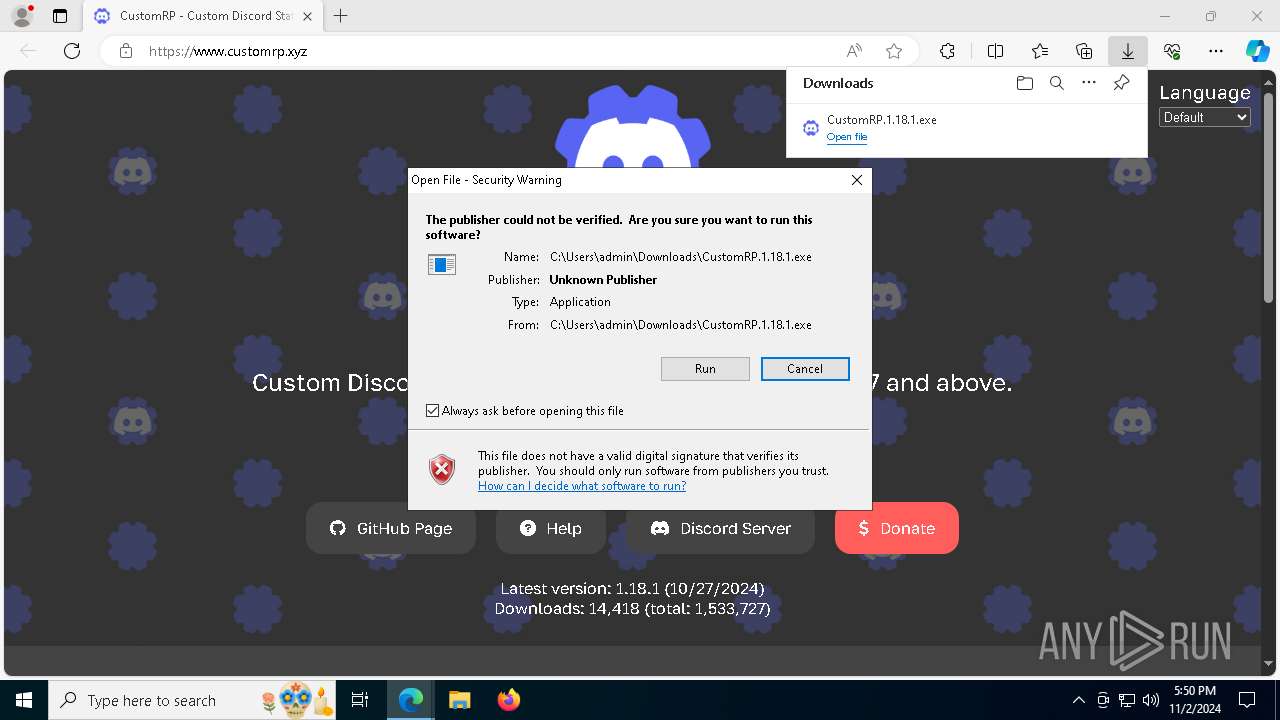Add this page to favorites with the star icon

pos(894,51)
